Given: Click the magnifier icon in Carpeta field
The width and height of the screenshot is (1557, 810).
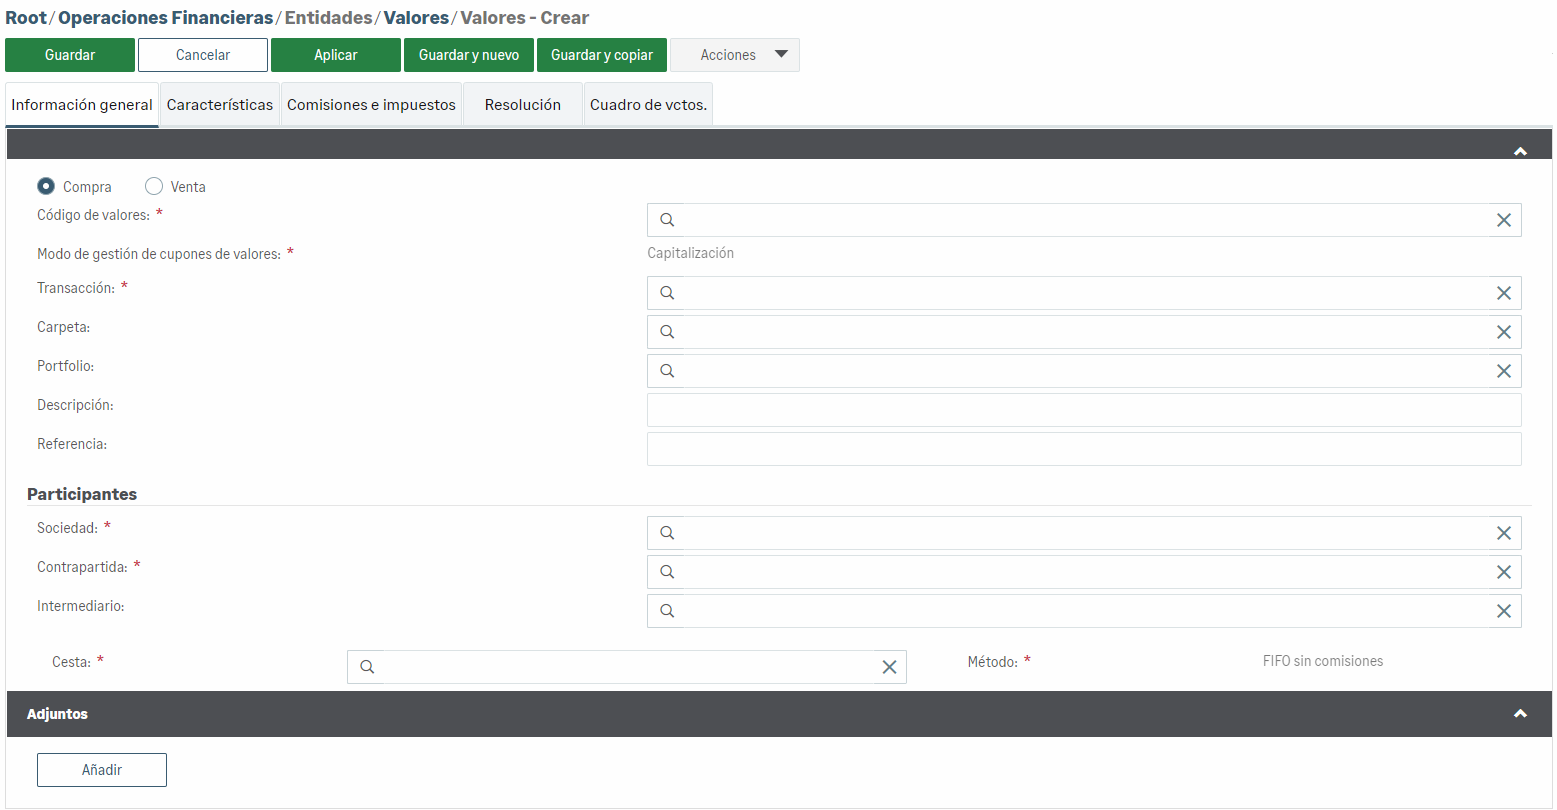Looking at the screenshot, I should 667,332.
